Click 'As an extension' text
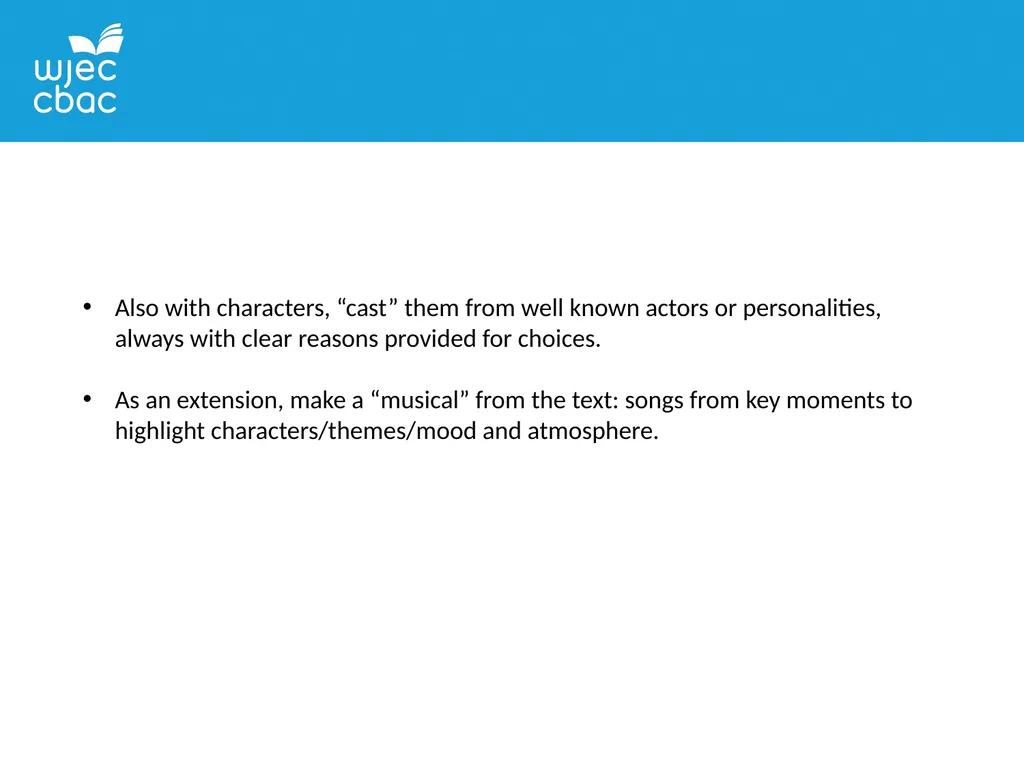Viewport: 1024px width, 768px height. click(x=199, y=400)
